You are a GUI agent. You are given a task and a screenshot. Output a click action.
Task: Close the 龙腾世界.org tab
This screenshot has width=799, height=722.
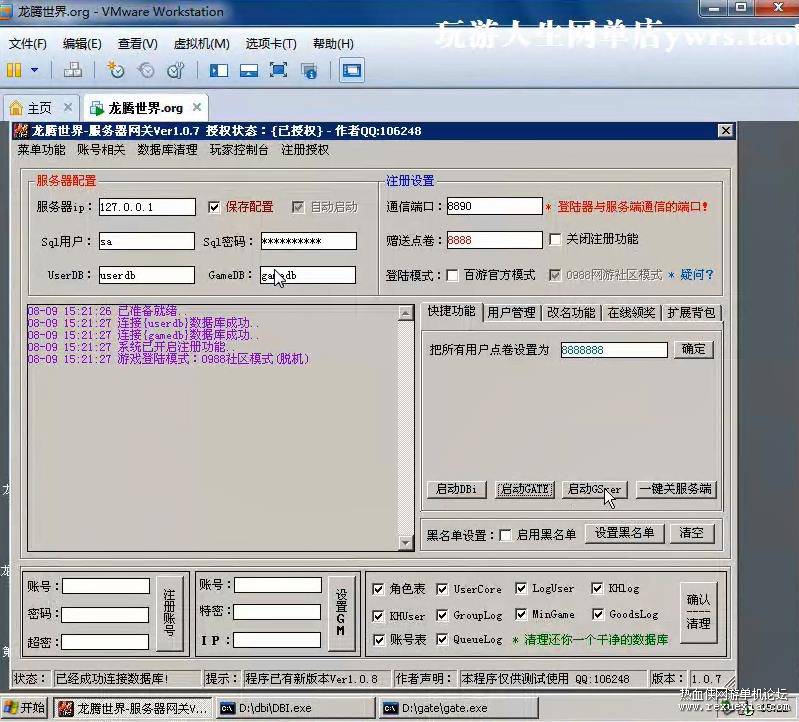(197, 108)
